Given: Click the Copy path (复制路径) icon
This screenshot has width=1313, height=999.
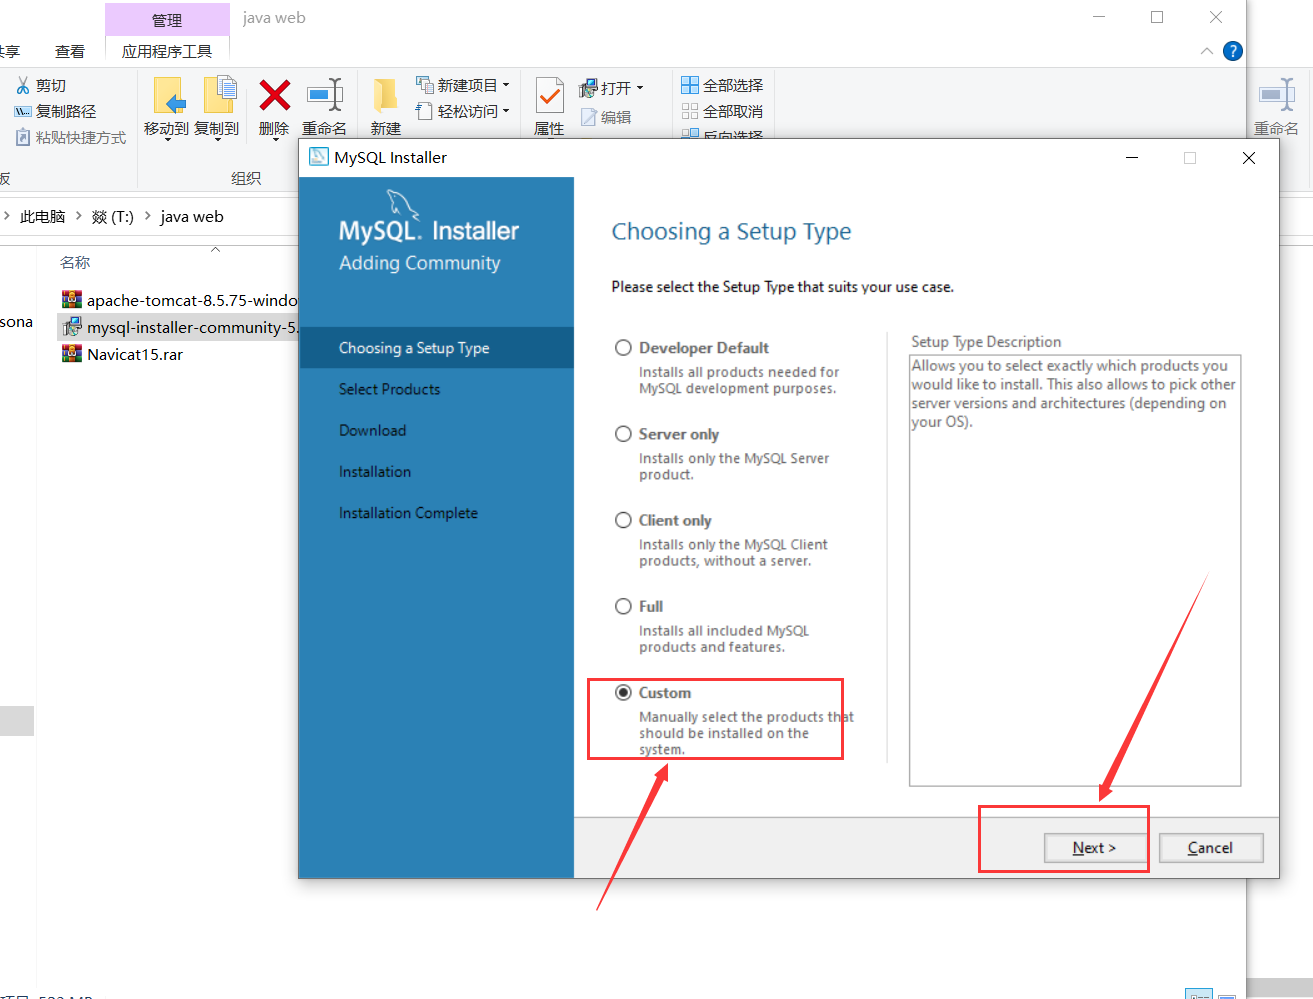Looking at the screenshot, I should (23, 112).
